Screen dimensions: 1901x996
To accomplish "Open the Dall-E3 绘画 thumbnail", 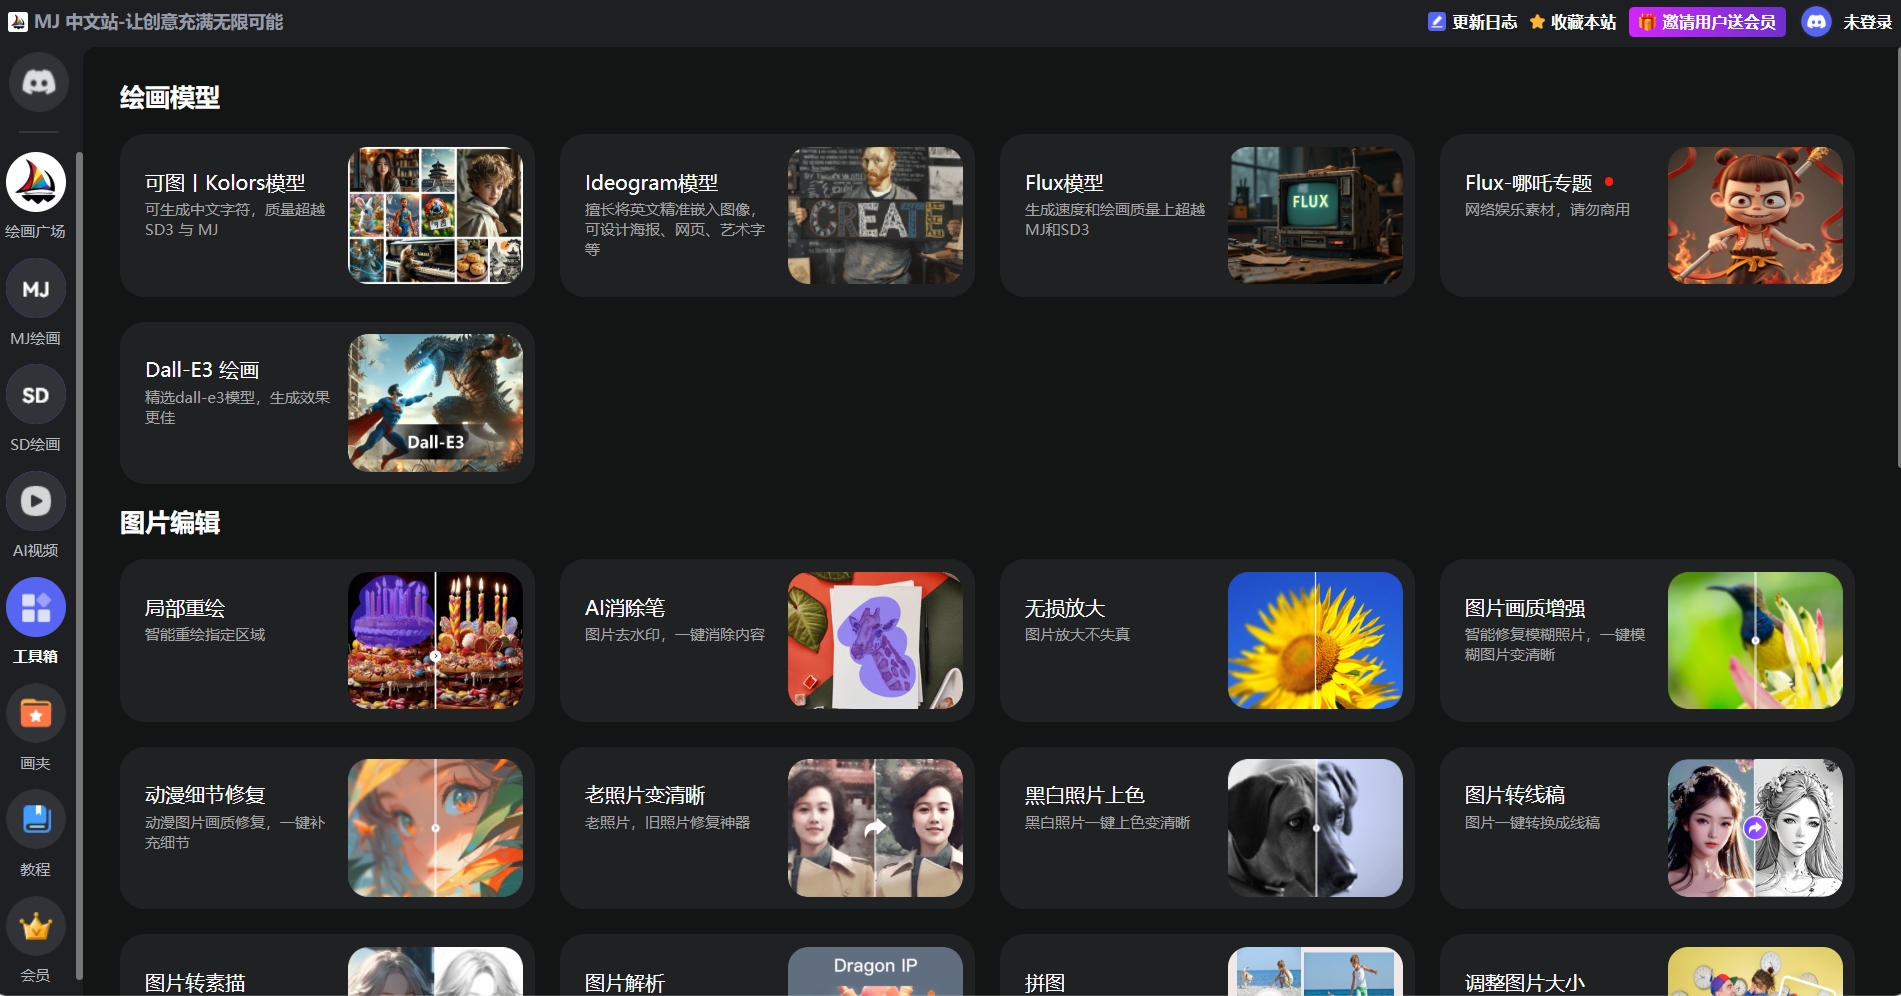I will tap(435, 403).
